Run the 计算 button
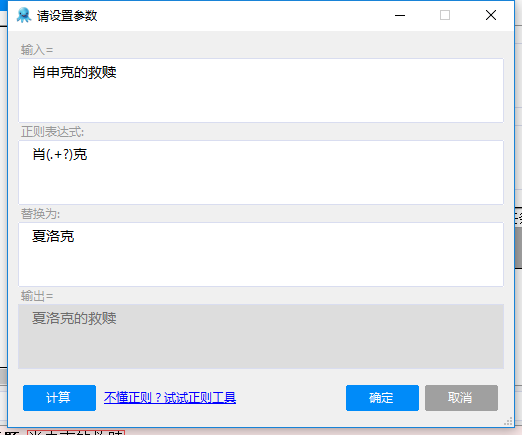Viewport: 522px width, 435px height. coord(59,398)
